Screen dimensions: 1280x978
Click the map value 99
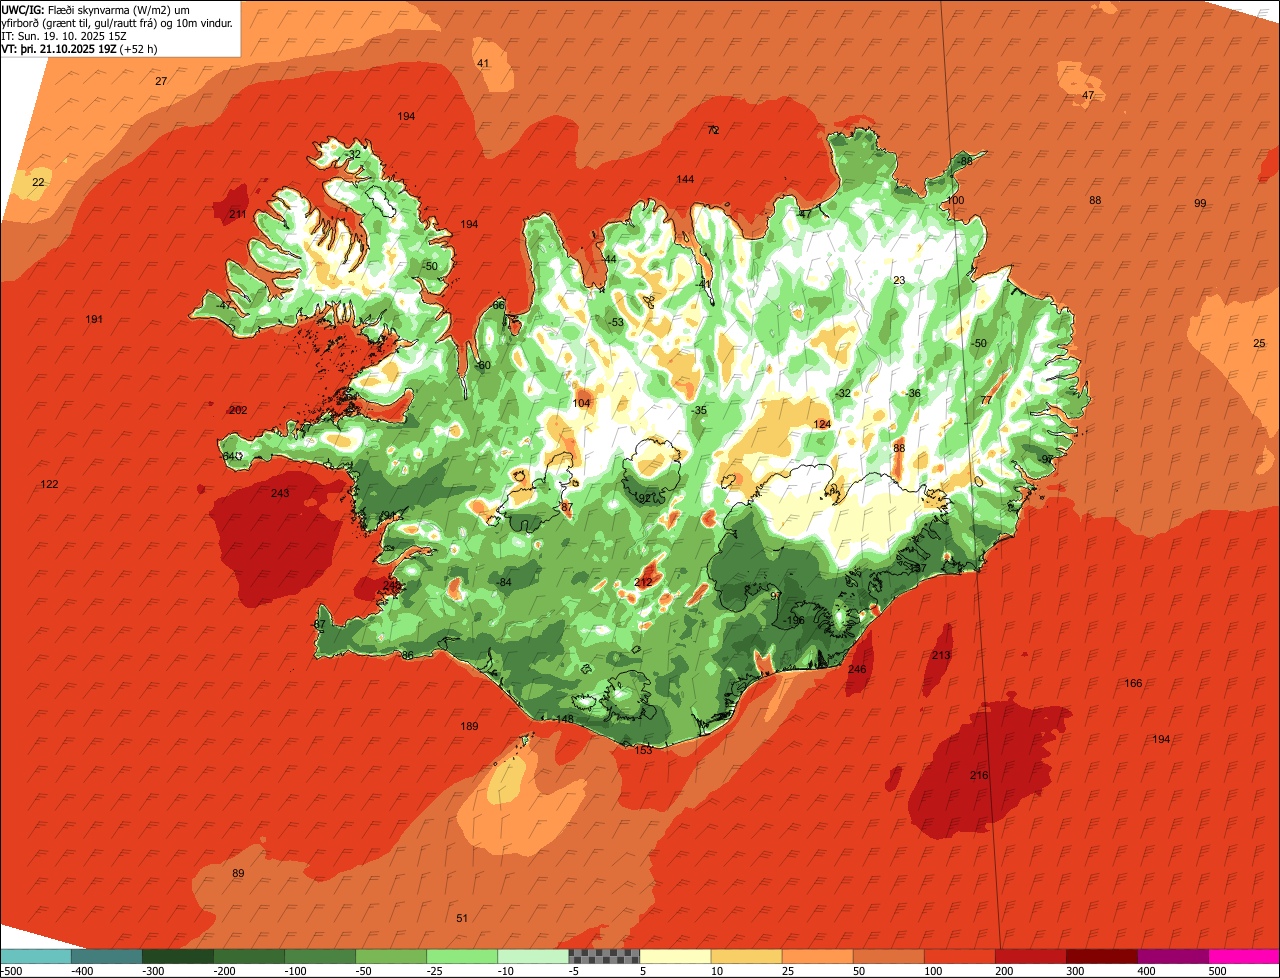coord(1200,203)
